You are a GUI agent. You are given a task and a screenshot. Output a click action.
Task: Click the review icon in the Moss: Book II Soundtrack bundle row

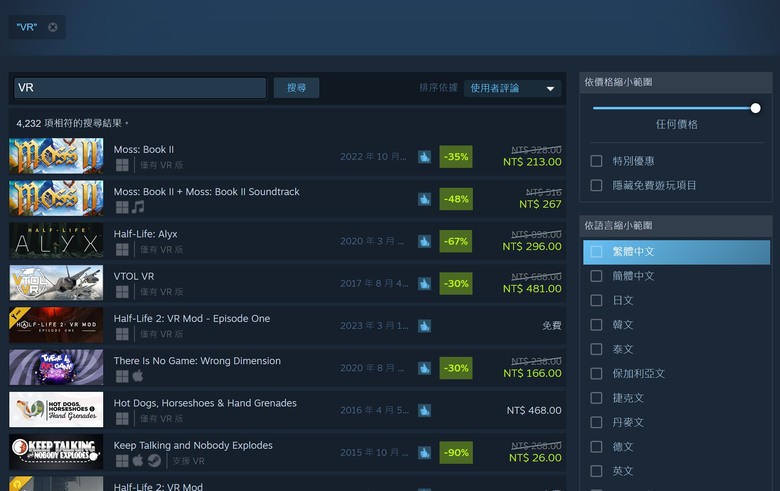point(424,199)
